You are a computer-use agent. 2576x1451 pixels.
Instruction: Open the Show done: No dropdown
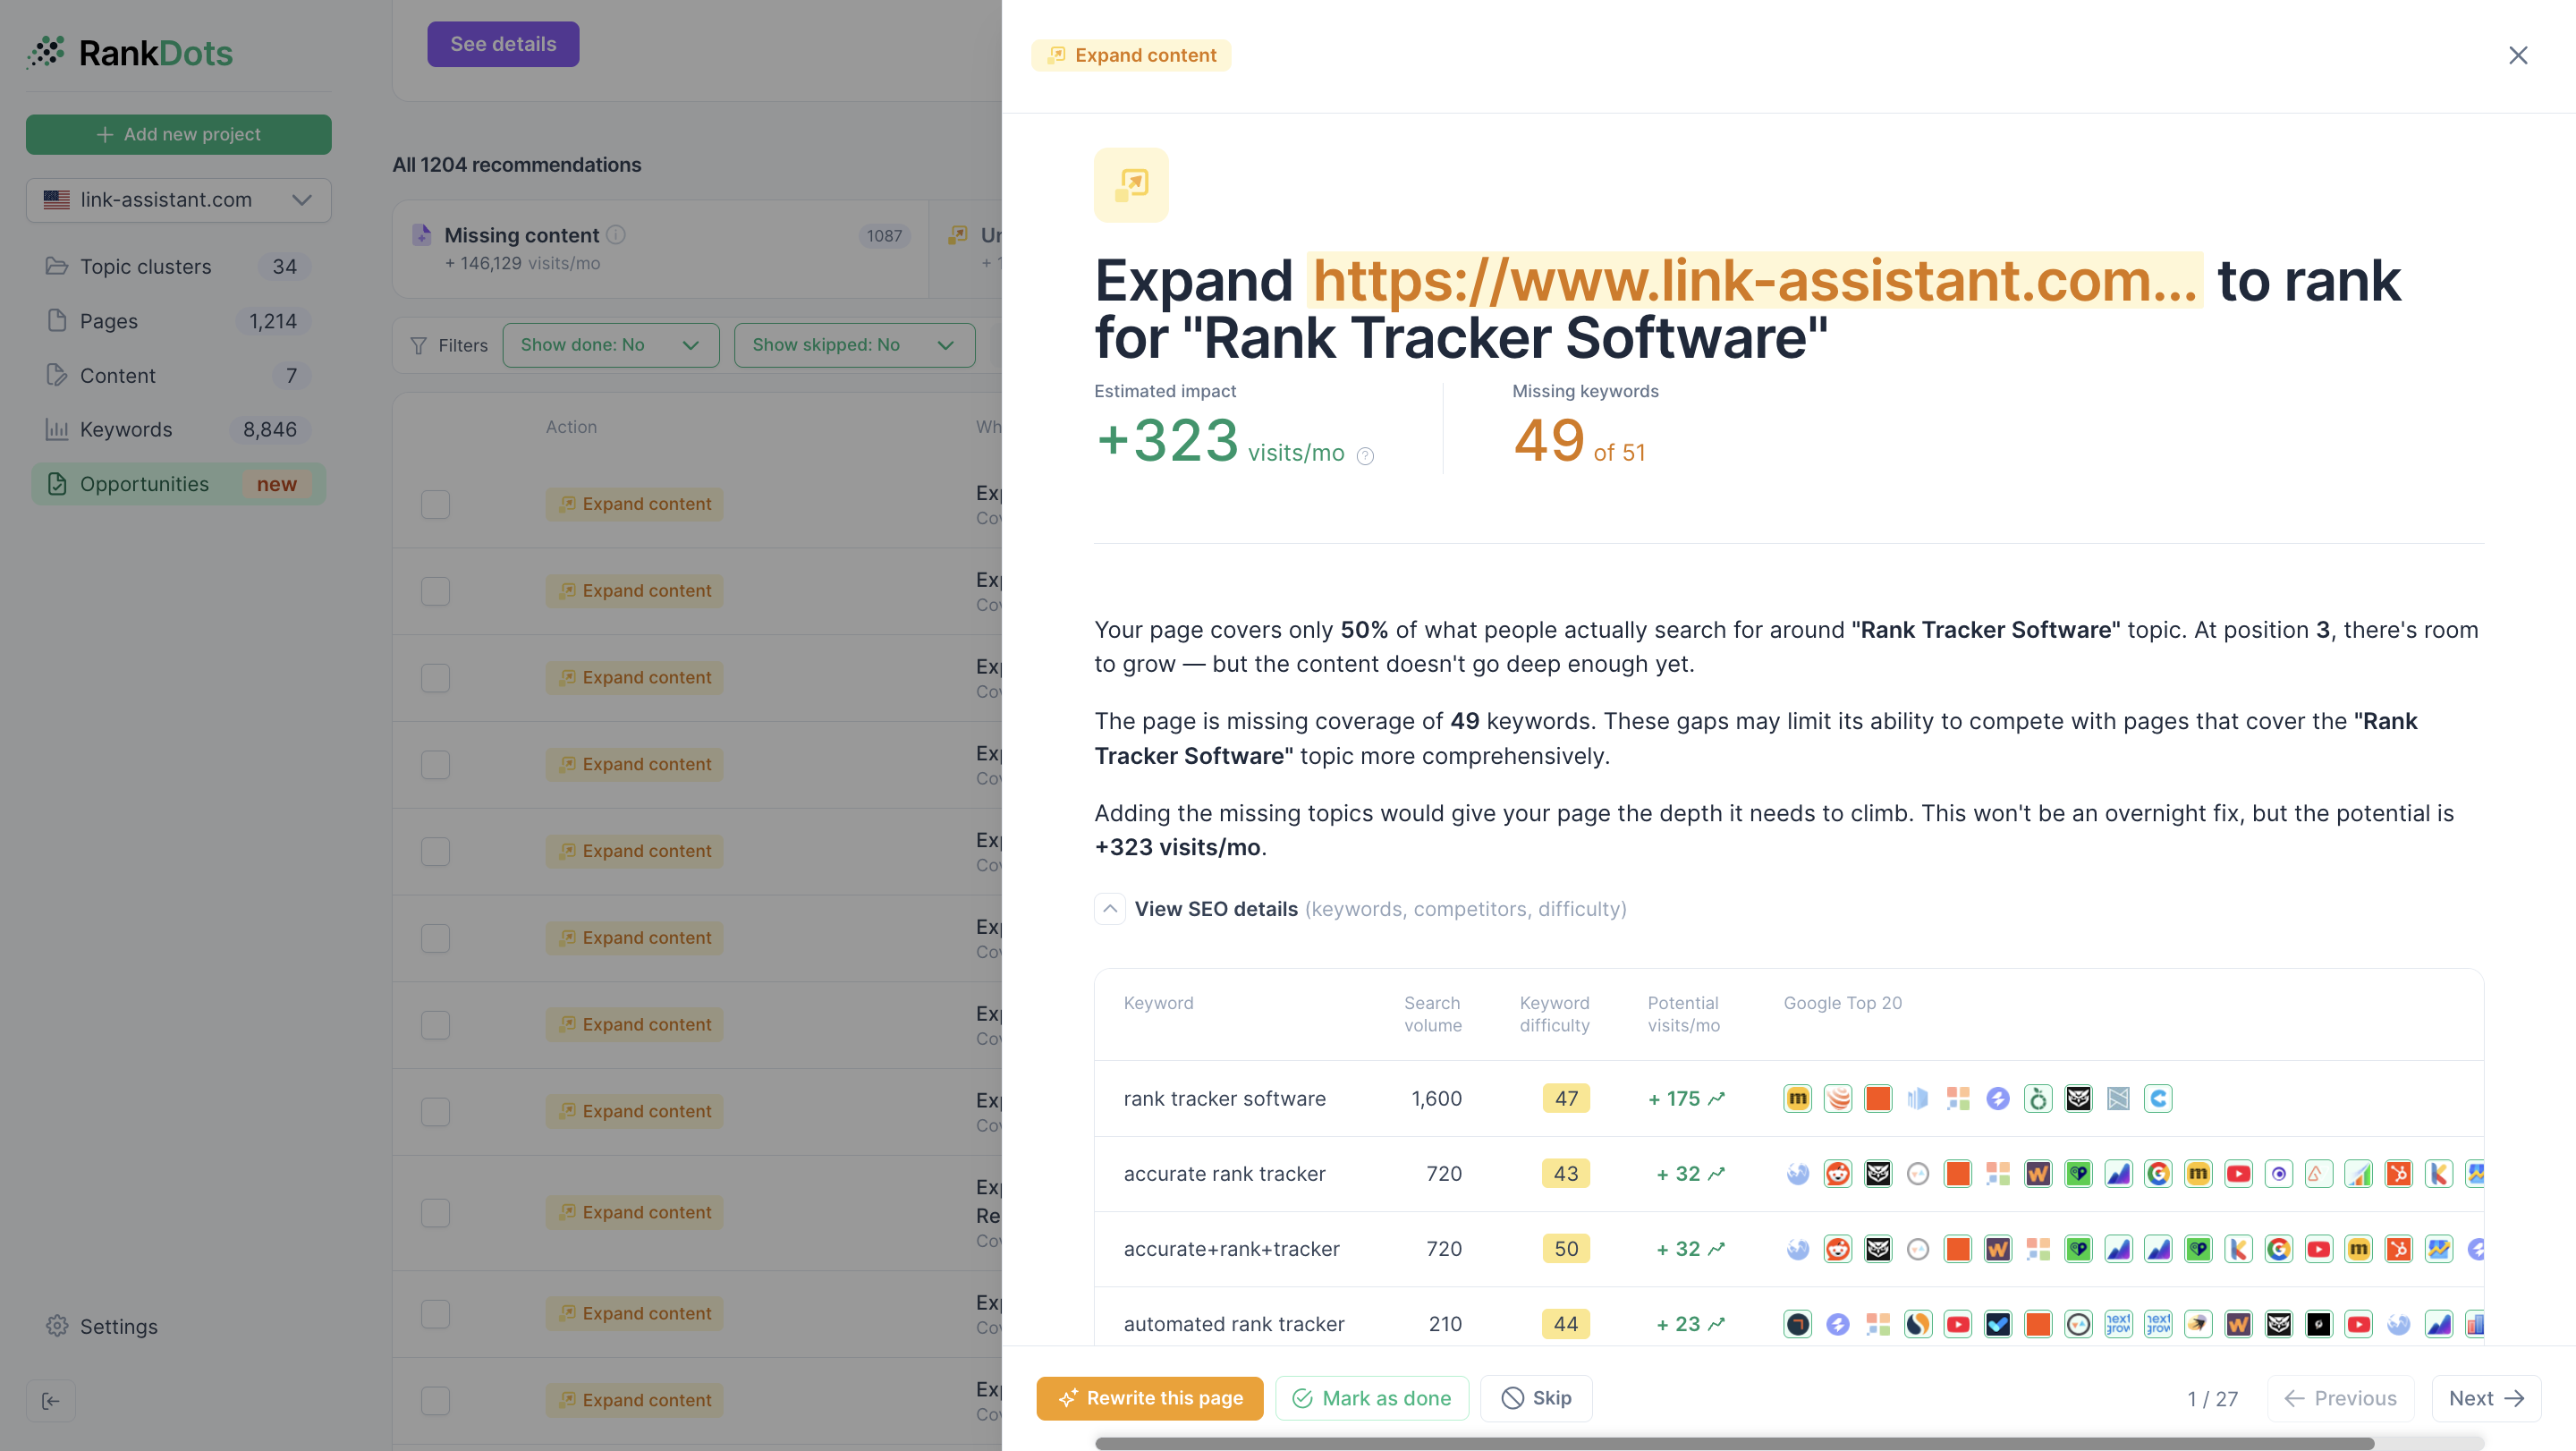click(610, 345)
